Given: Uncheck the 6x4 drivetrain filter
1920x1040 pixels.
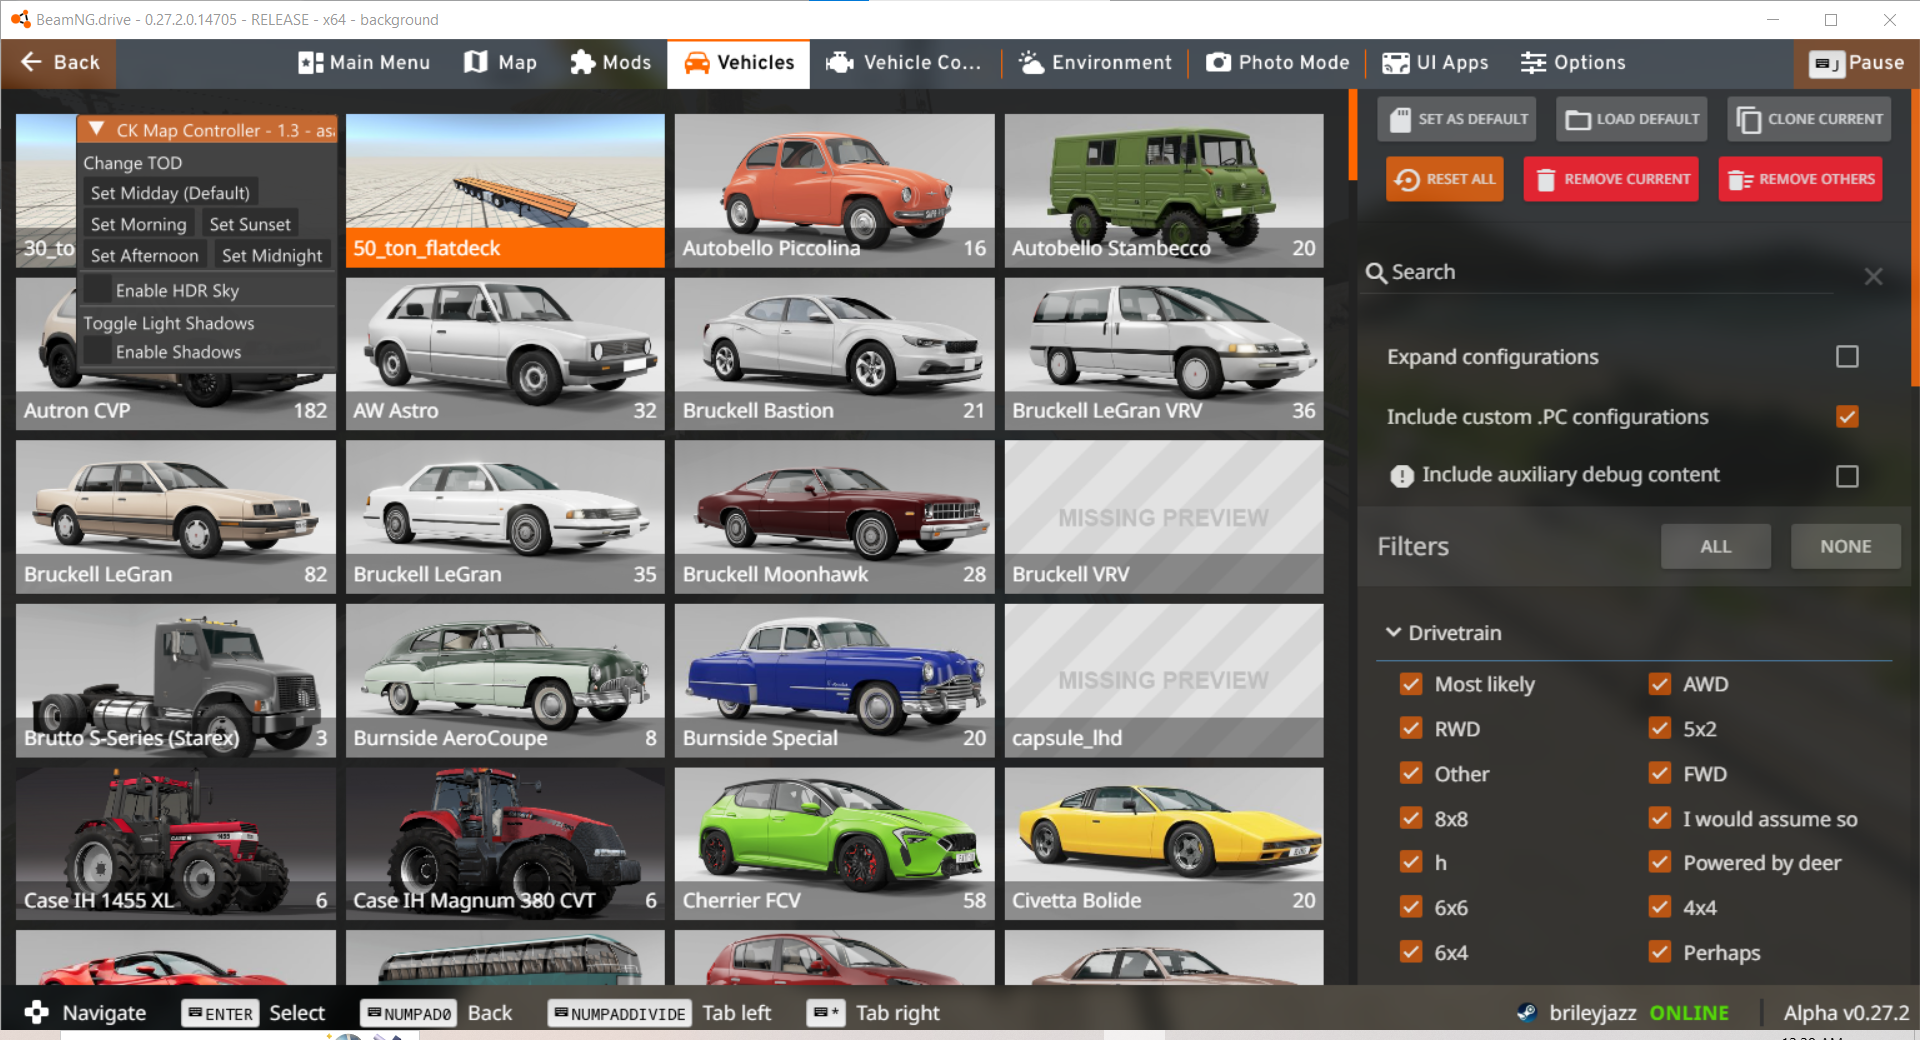Looking at the screenshot, I should pos(1411,953).
